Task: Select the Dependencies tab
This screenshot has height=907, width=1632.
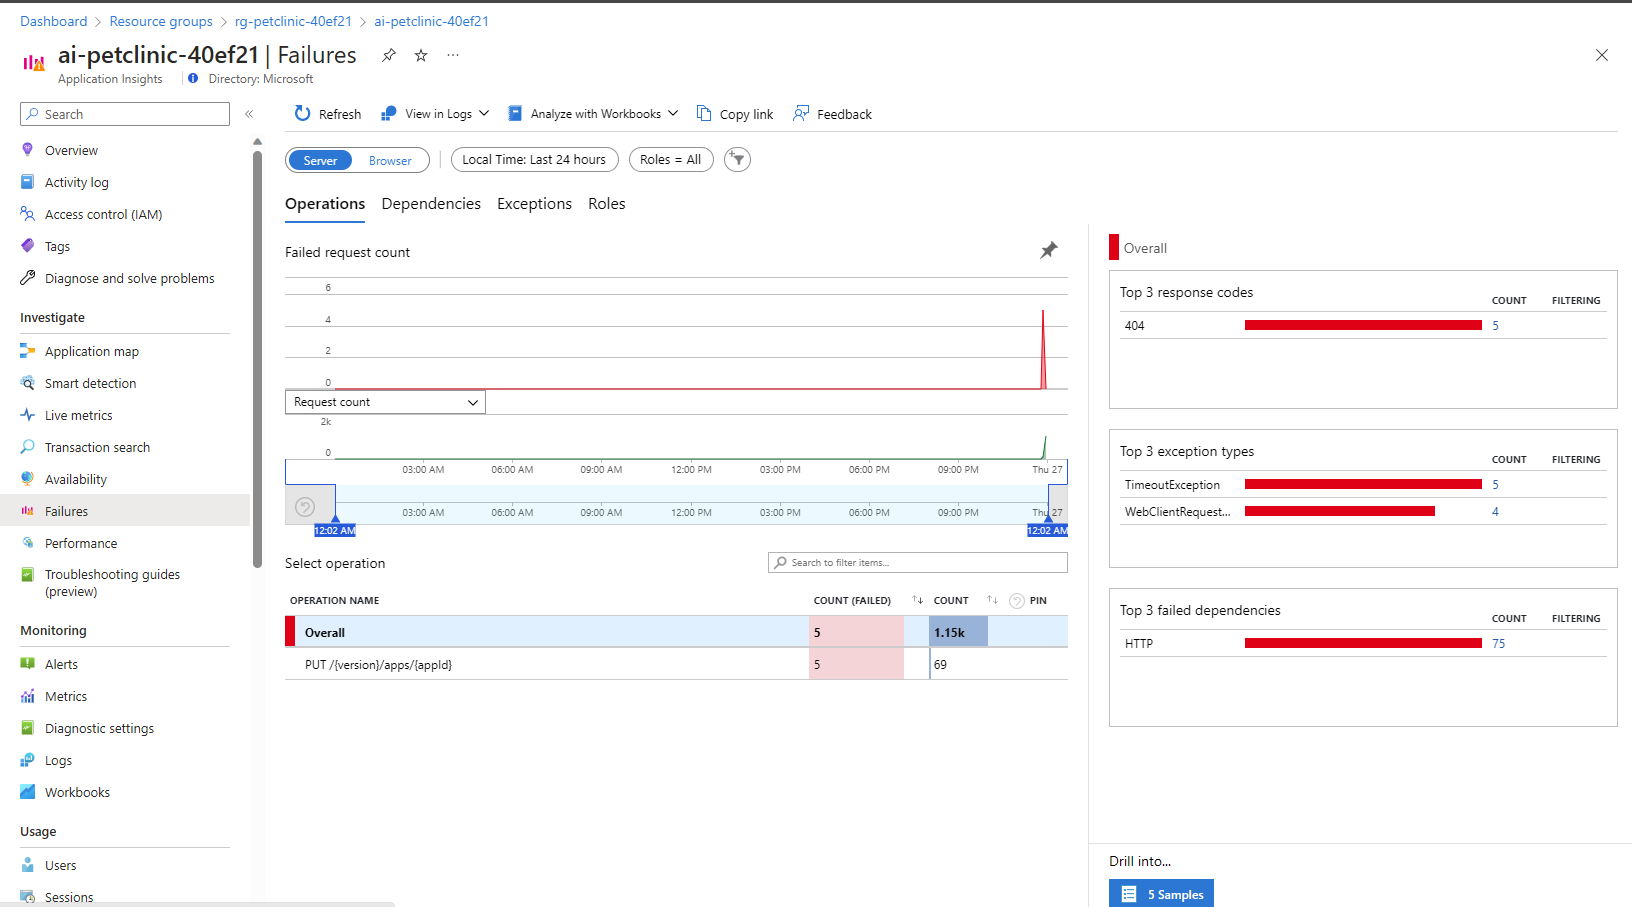Action: pyautogui.click(x=431, y=204)
